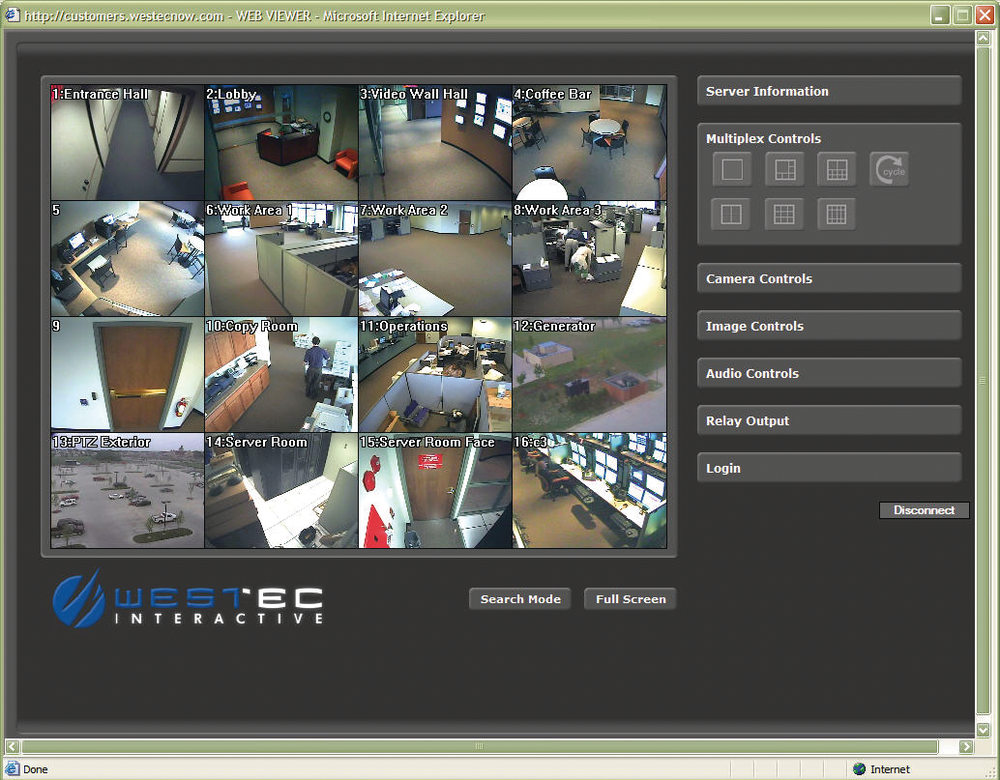Select the 3x3 nine-camera grid layout icon
The height and width of the screenshot is (780, 1000).
click(x=785, y=214)
